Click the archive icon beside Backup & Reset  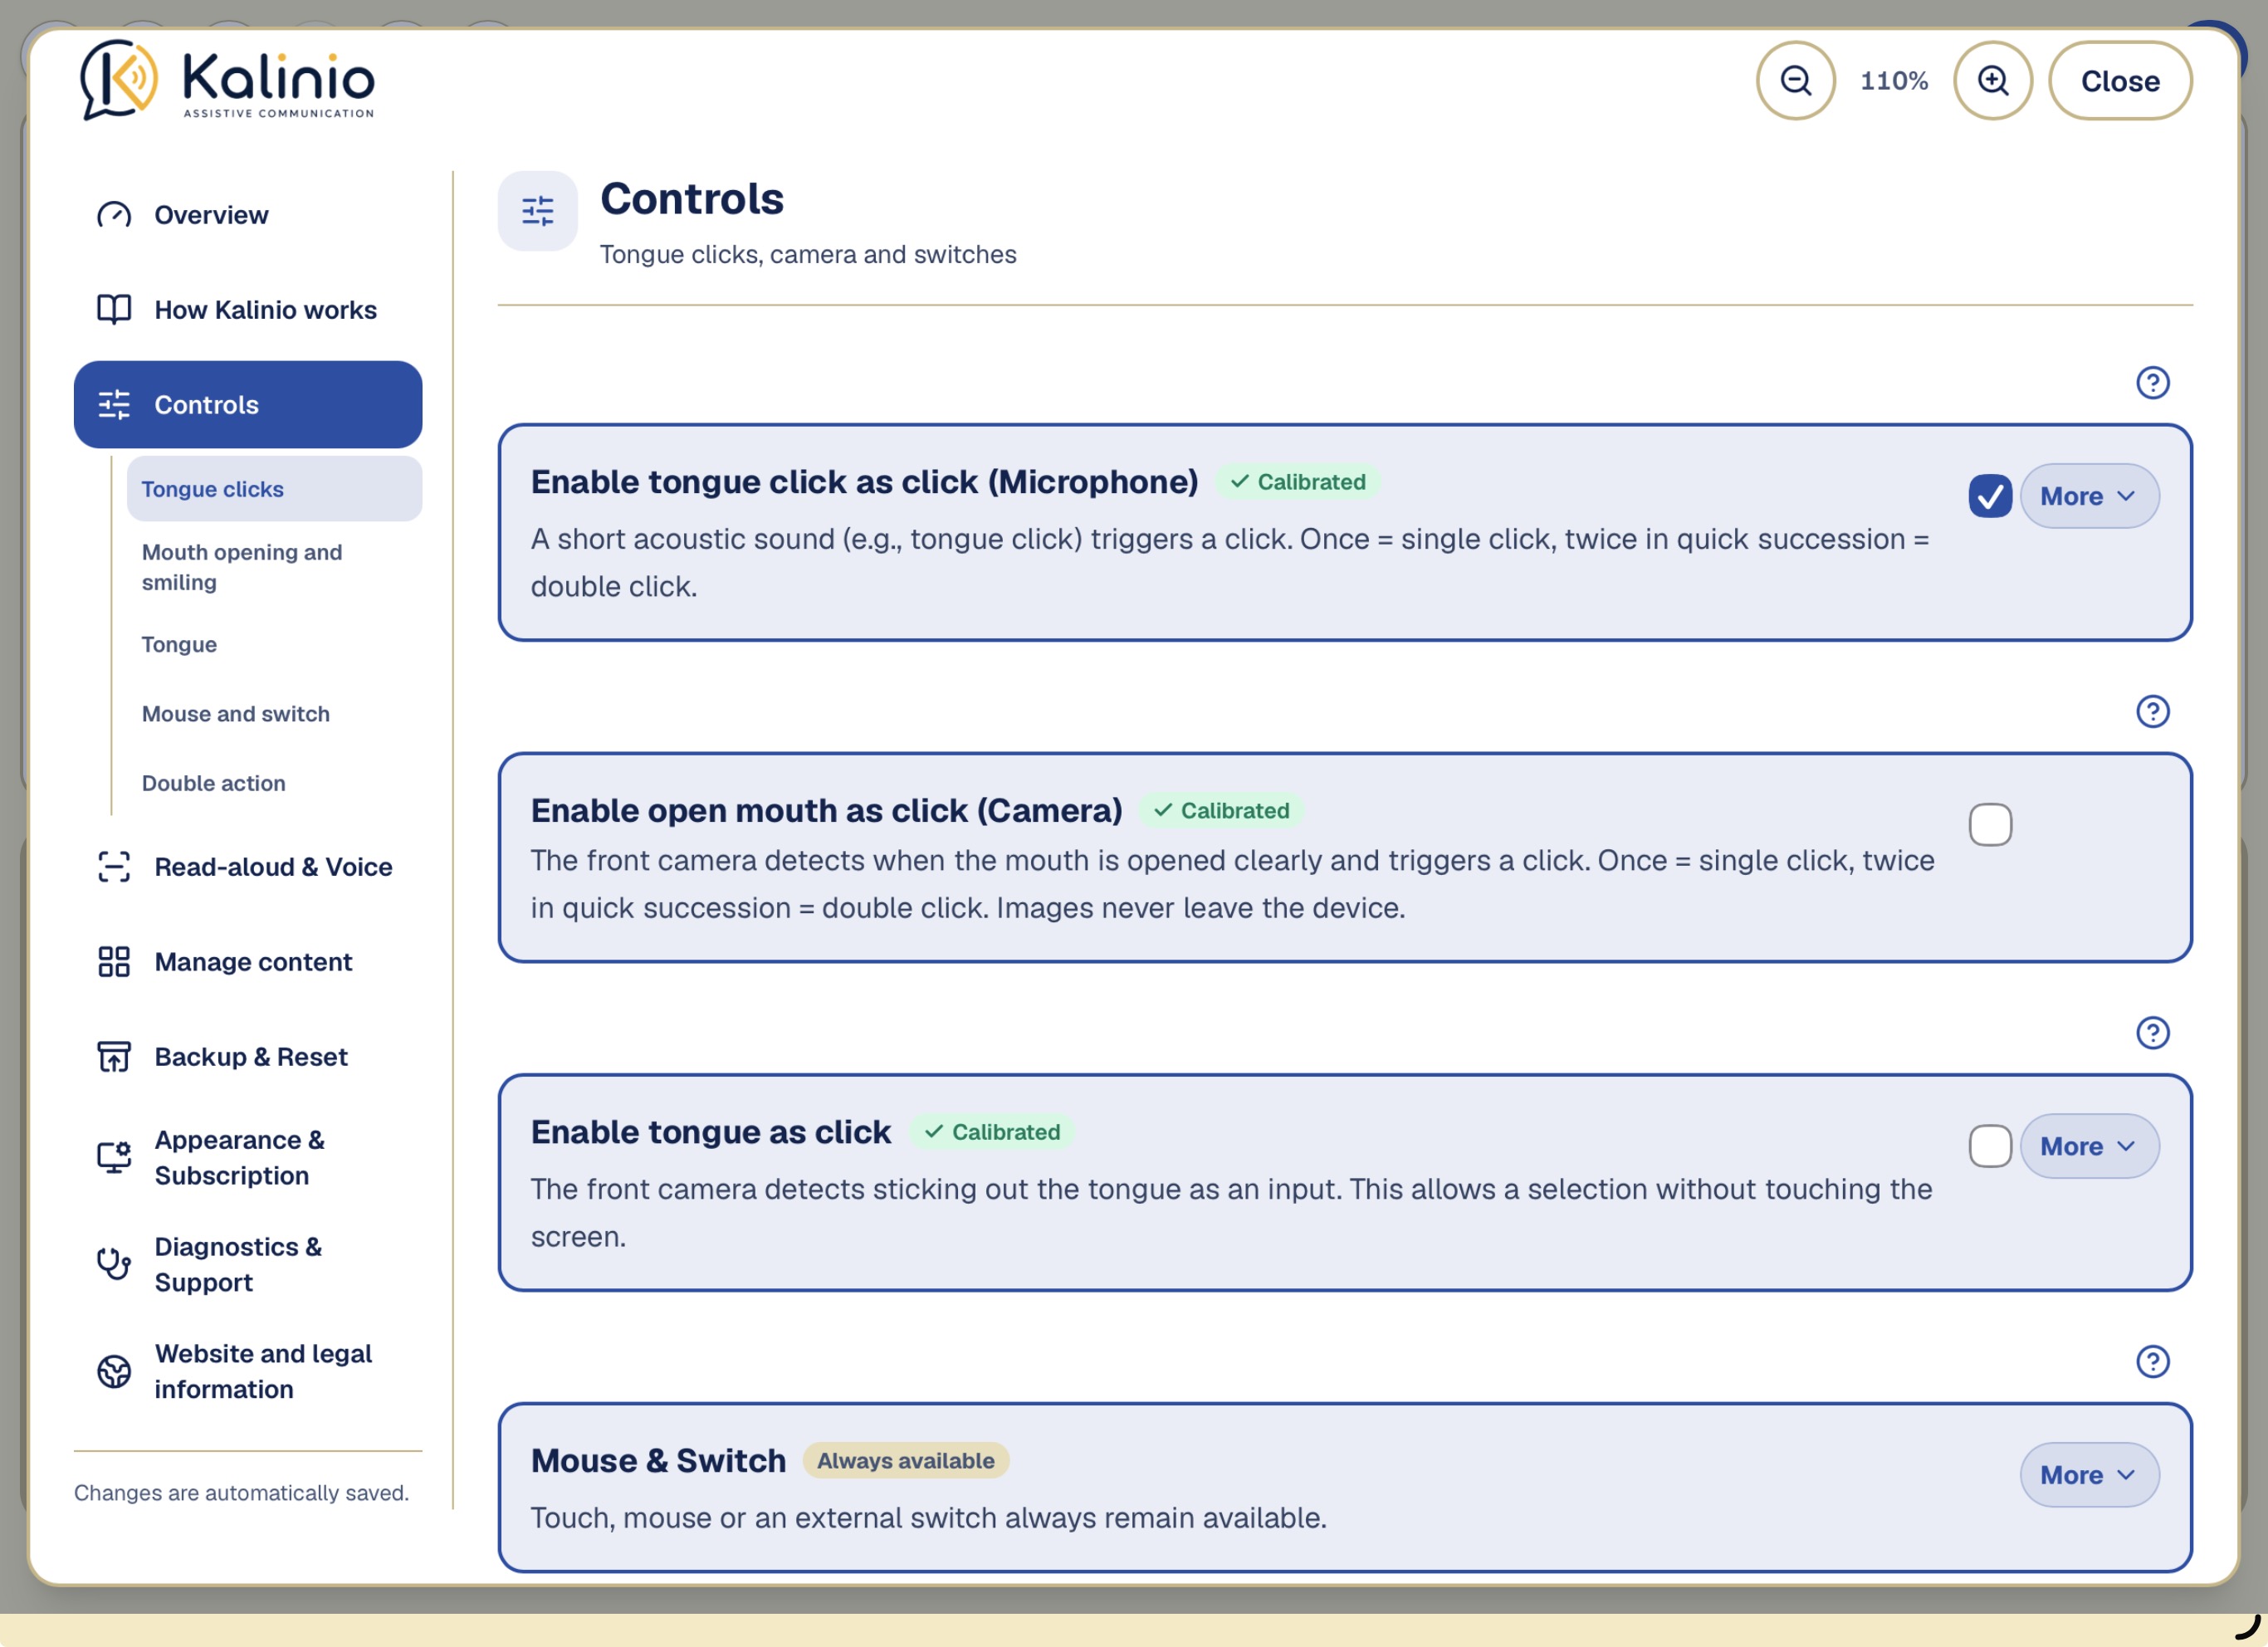[114, 1057]
